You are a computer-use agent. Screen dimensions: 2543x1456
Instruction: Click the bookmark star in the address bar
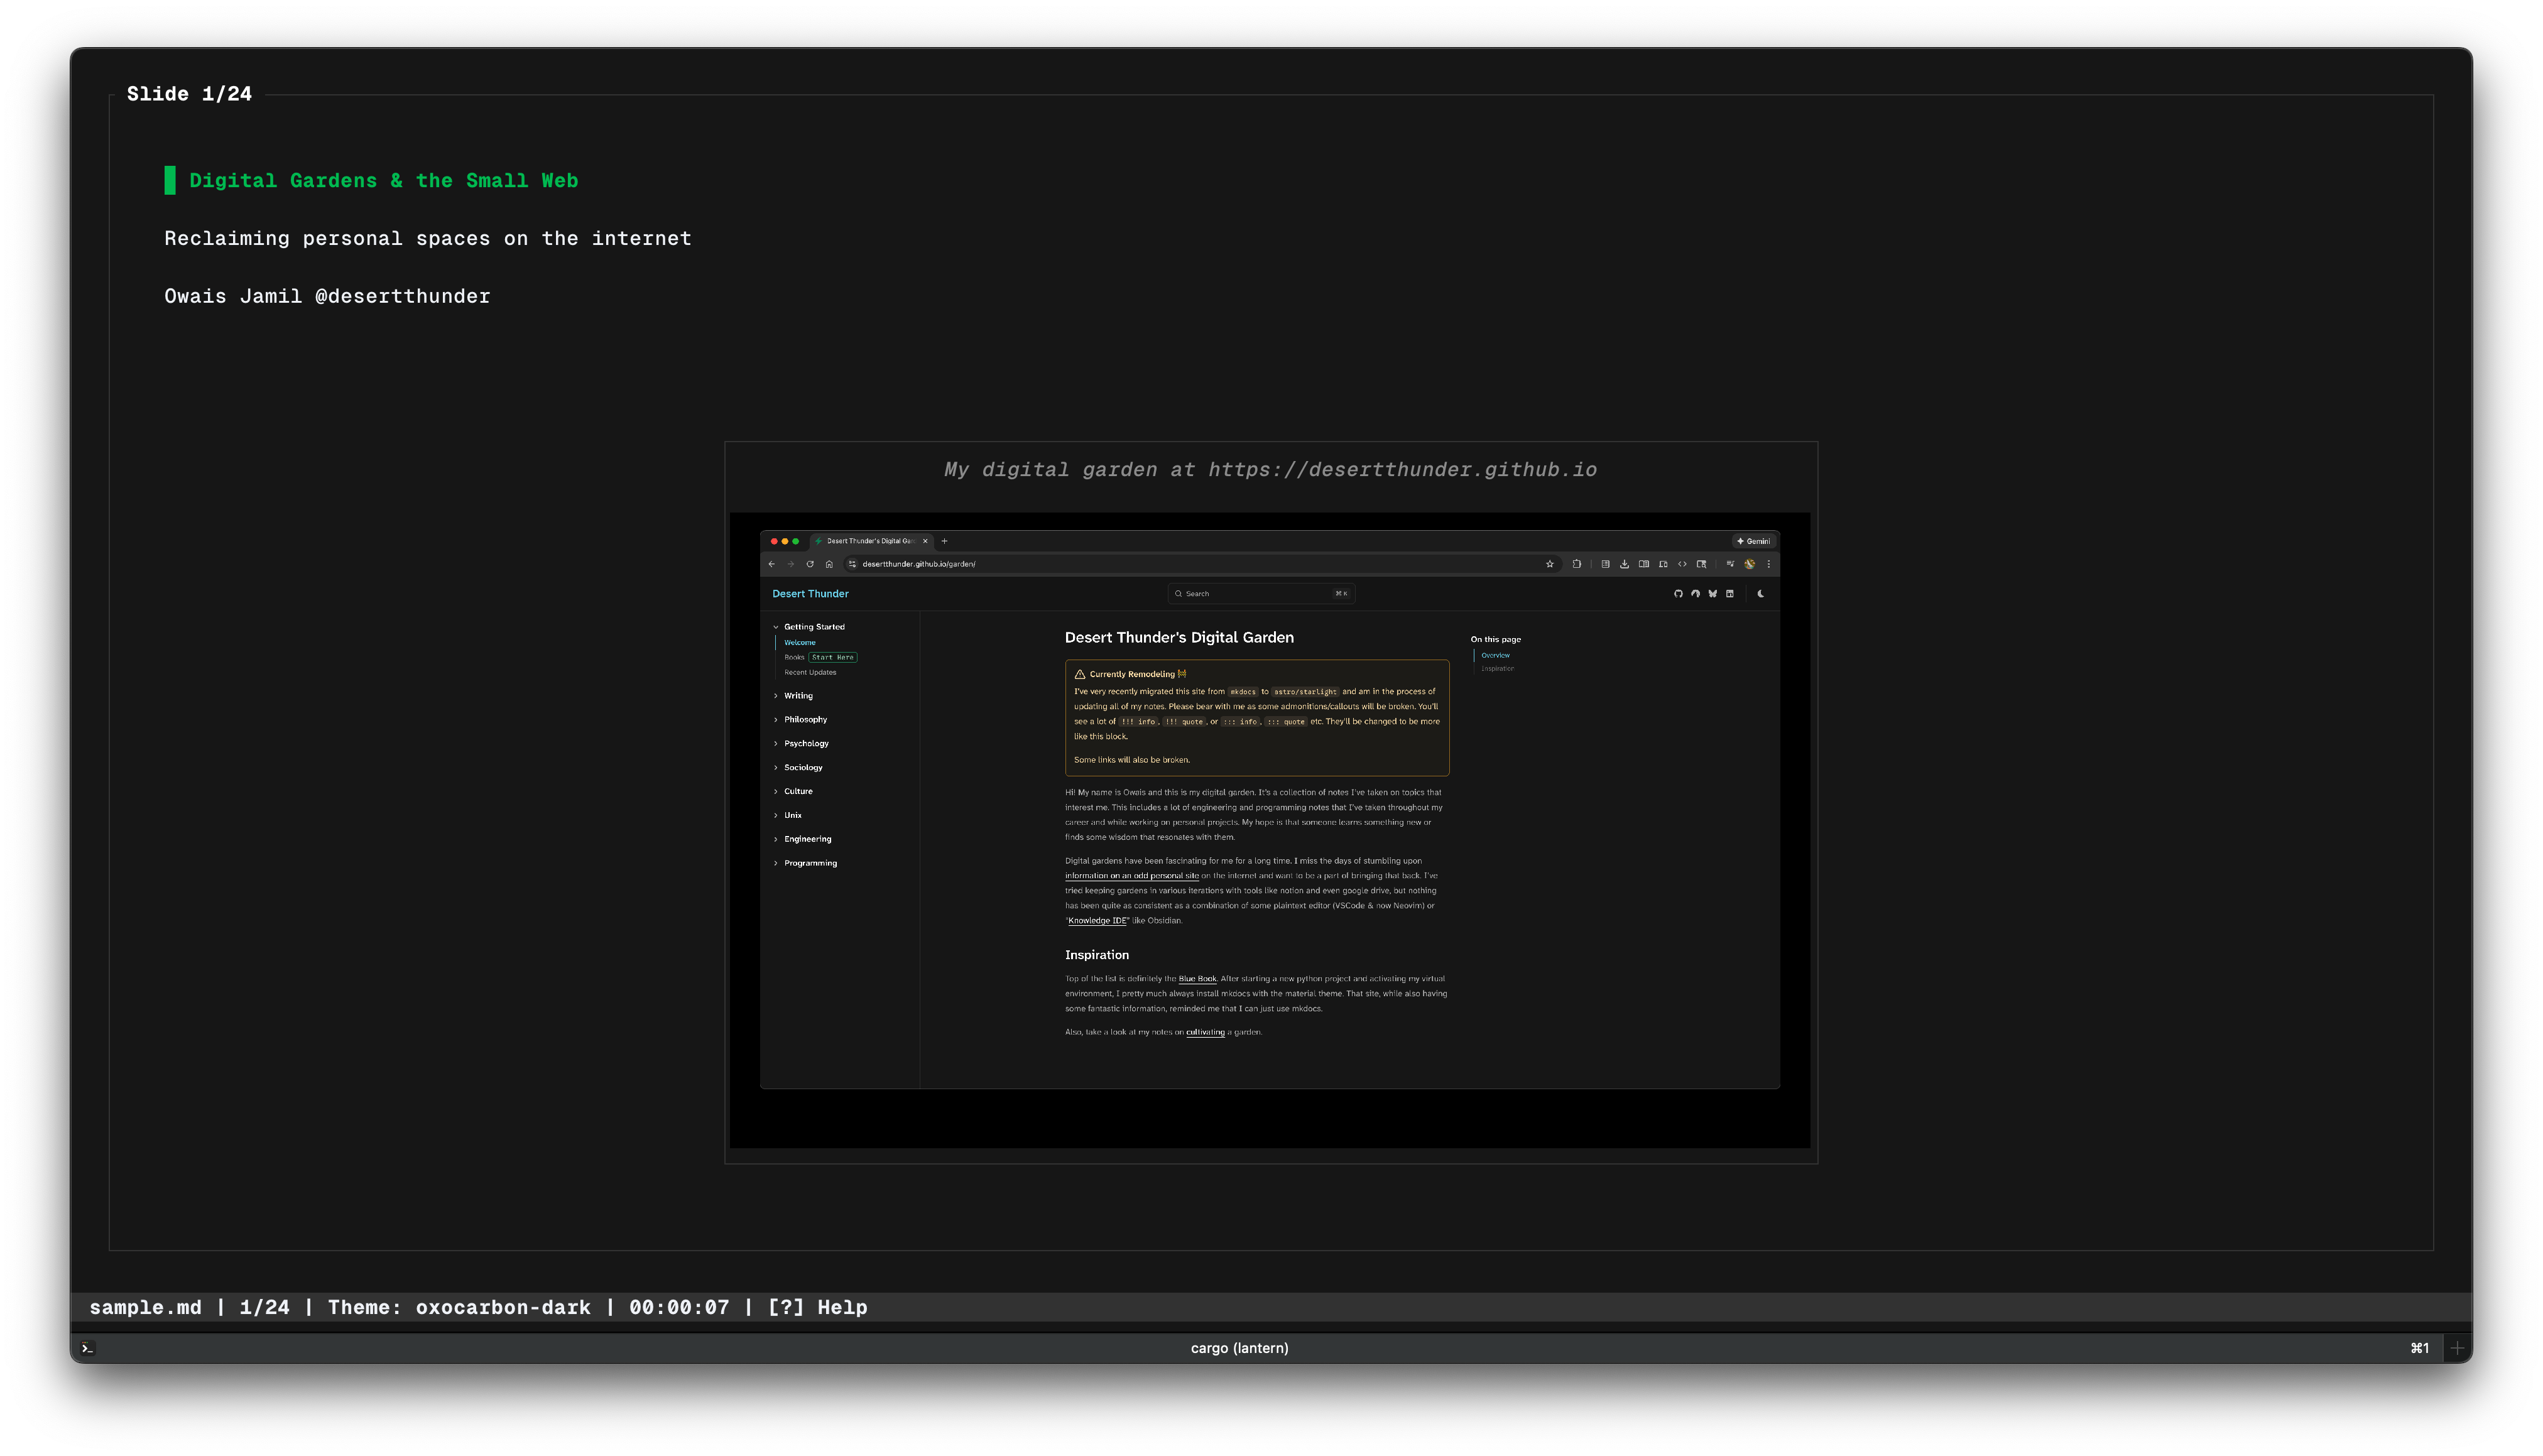1550,565
